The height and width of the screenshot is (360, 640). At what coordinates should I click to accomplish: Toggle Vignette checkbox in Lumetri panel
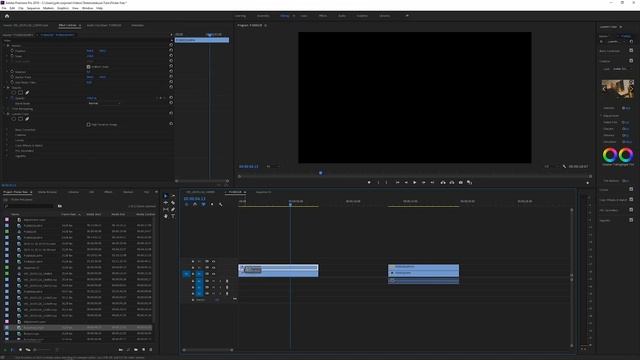631,220
